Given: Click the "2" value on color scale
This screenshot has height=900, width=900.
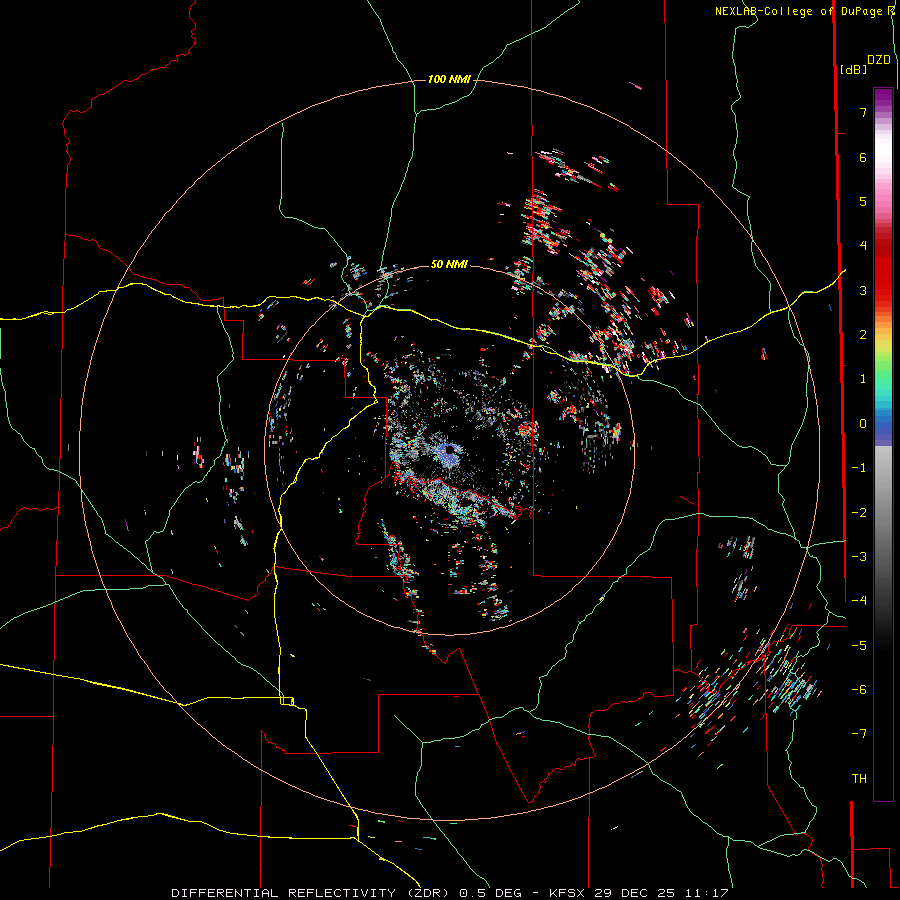Looking at the screenshot, I should tap(863, 335).
